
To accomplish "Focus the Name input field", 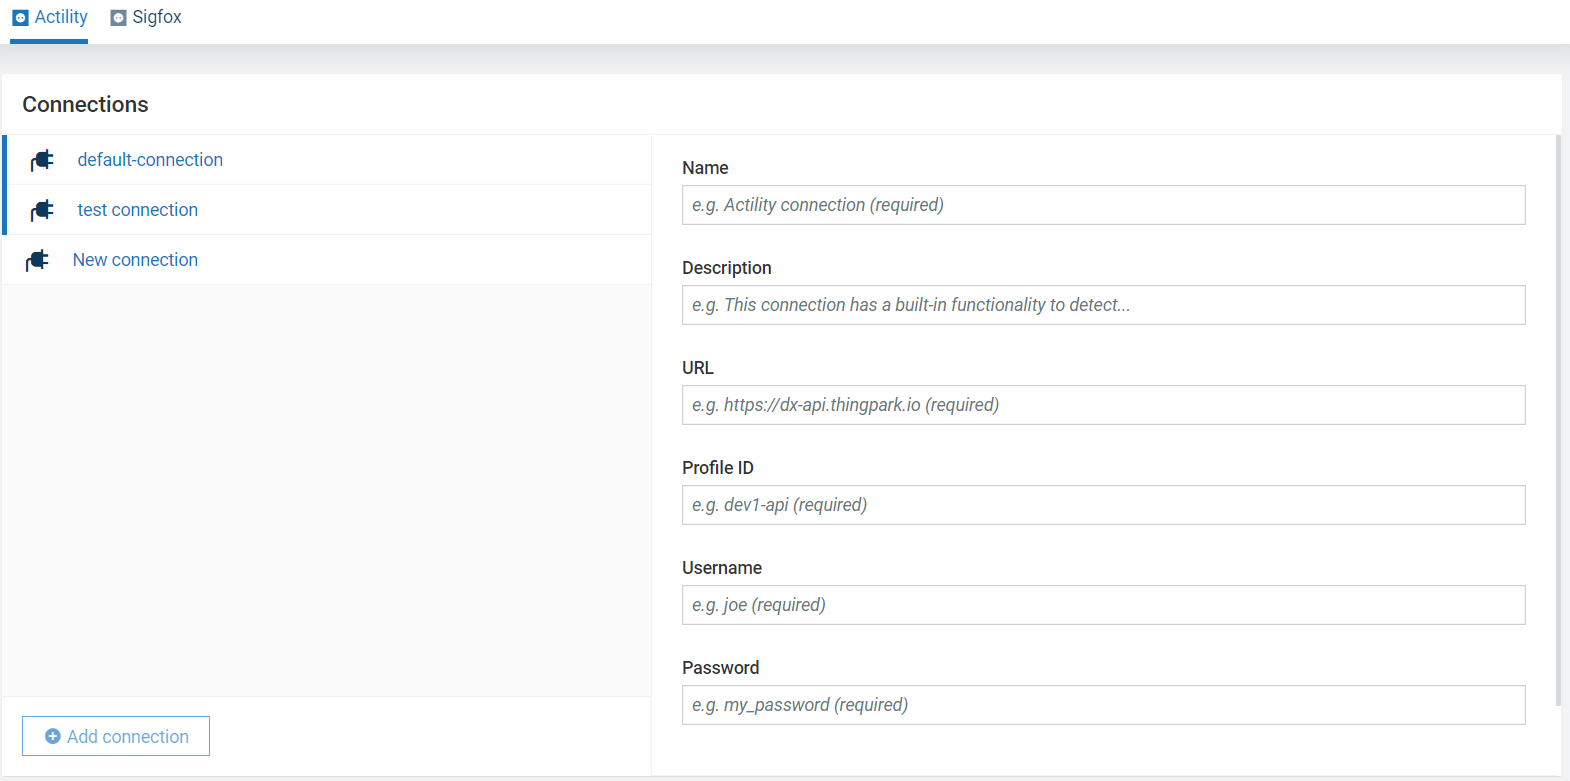I will tap(1103, 205).
